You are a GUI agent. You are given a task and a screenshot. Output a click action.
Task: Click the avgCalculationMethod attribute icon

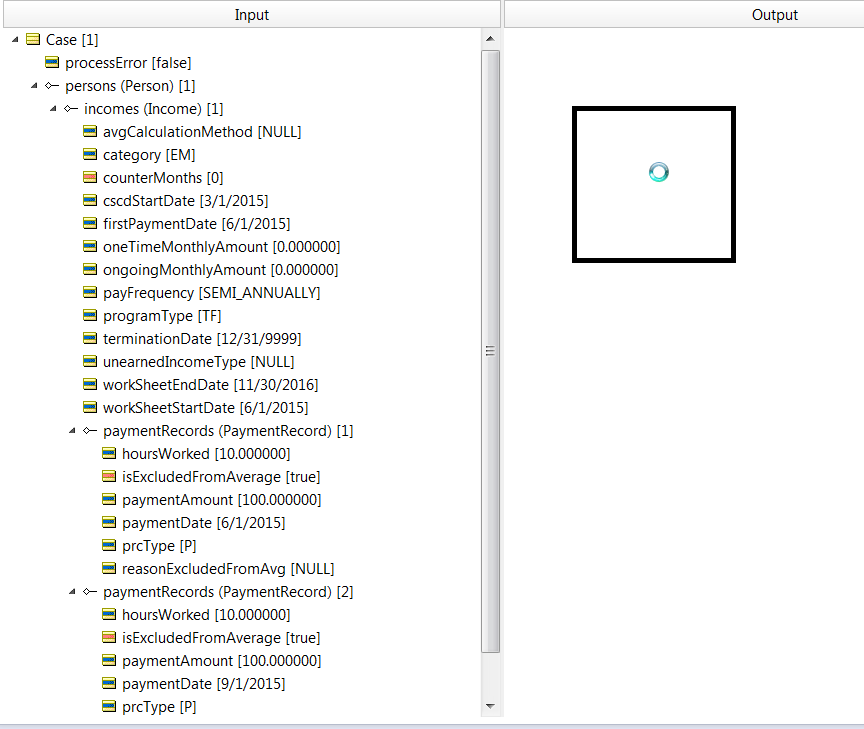tap(90, 131)
